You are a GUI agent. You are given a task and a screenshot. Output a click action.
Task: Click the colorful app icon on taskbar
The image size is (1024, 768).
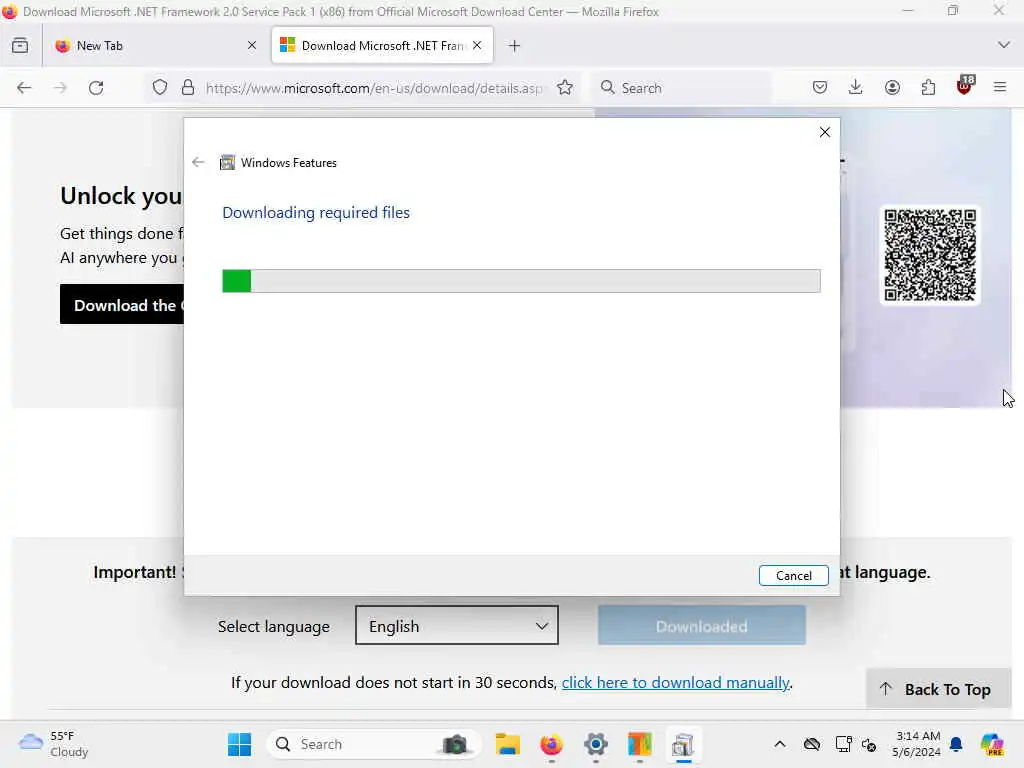point(639,744)
